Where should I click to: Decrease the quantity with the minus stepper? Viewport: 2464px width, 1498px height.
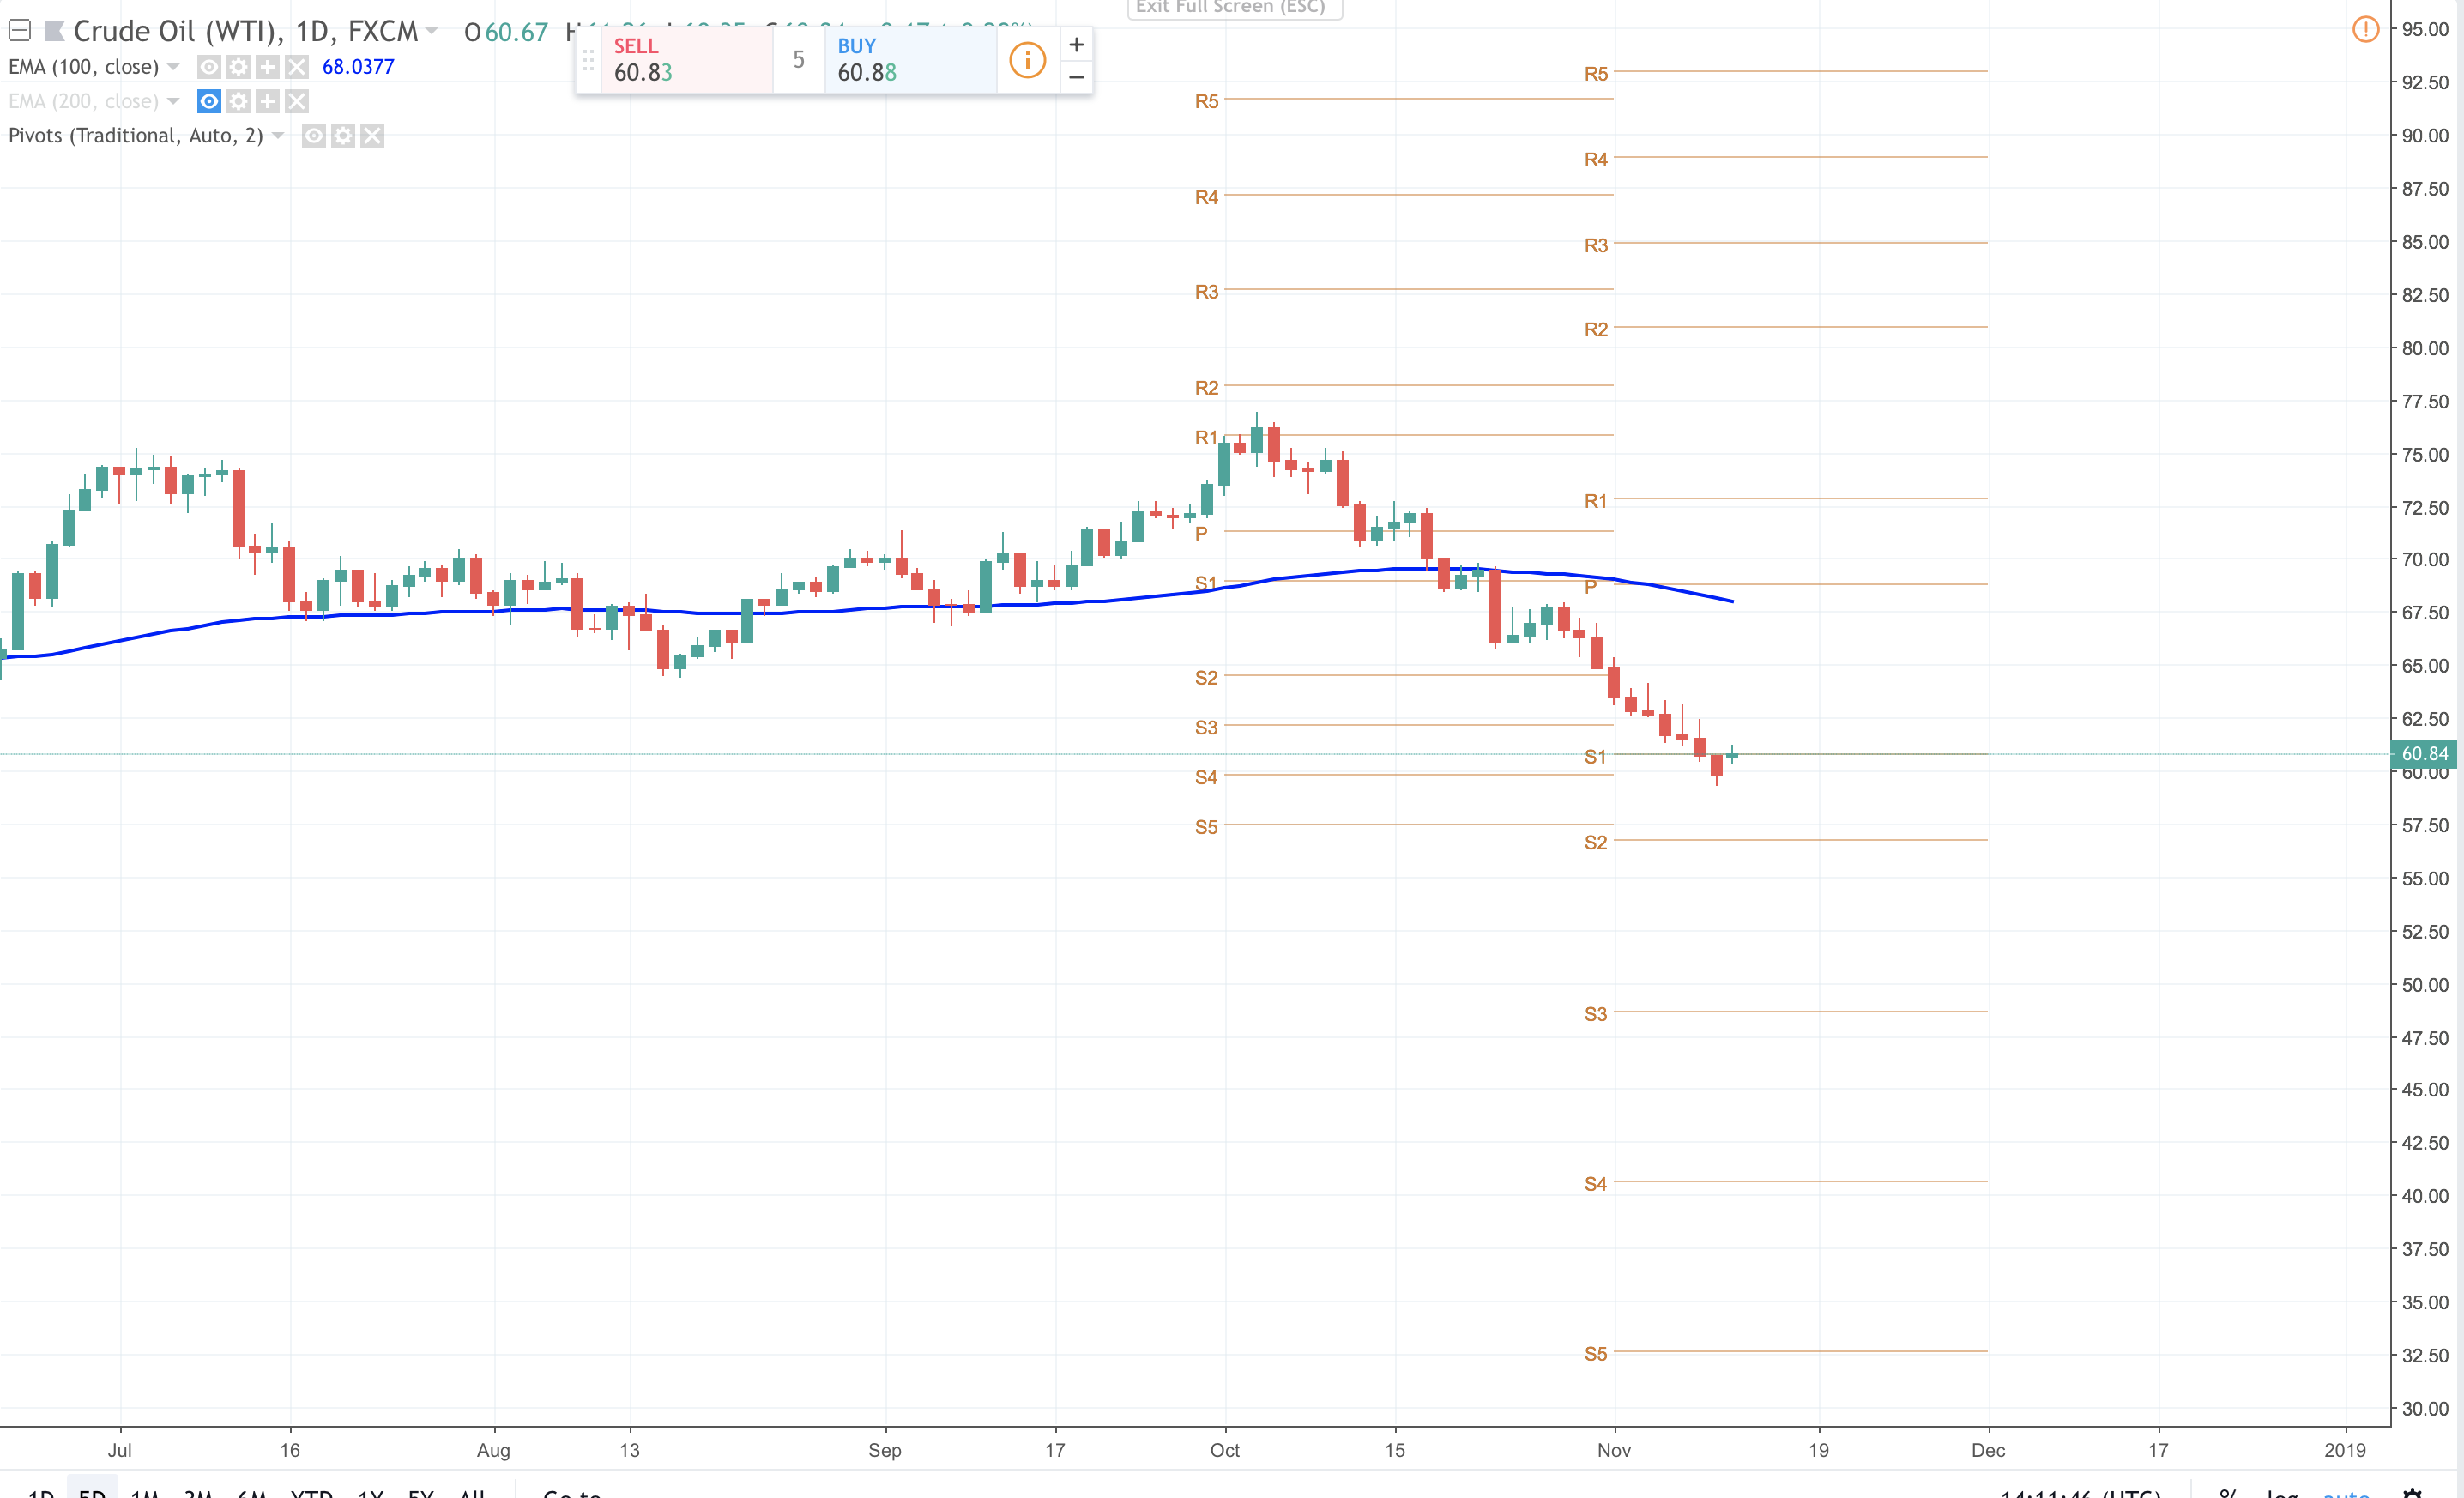[1076, 77]
